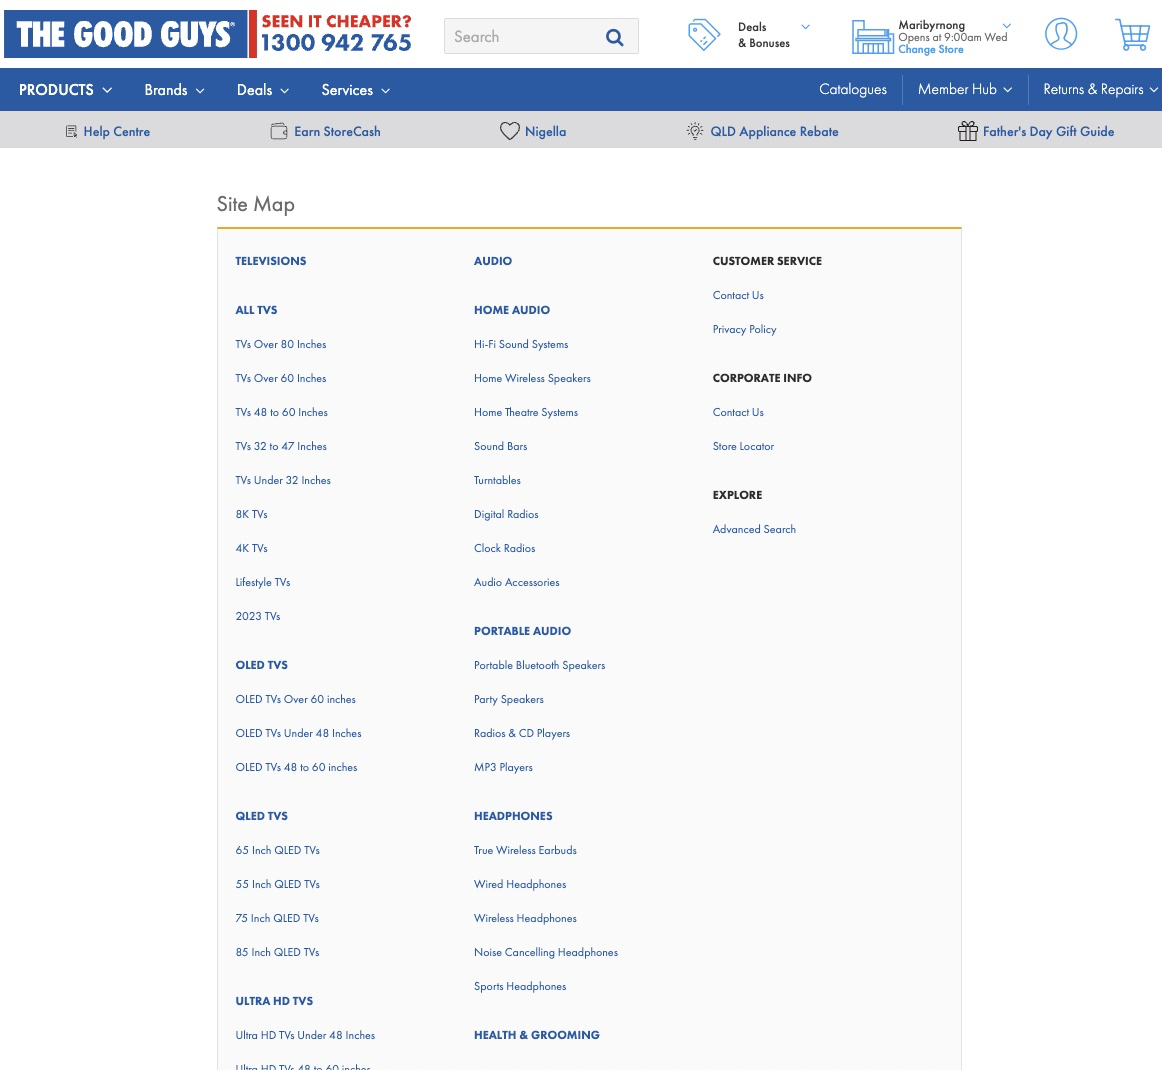Open the Advanced Search link
The height and width of the screenshot is (1070, 1162).
754,529
